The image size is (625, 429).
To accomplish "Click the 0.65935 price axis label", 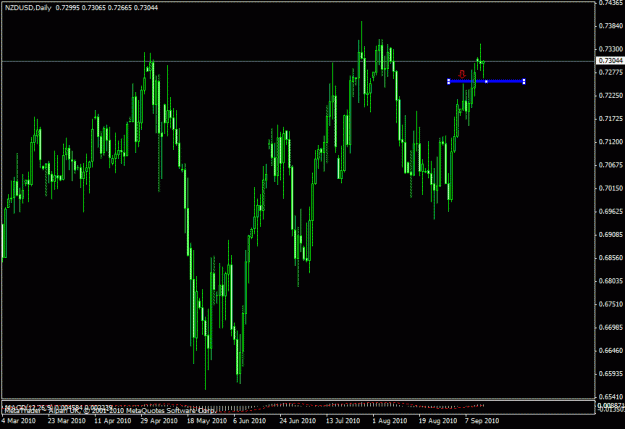I will [611, 374].
